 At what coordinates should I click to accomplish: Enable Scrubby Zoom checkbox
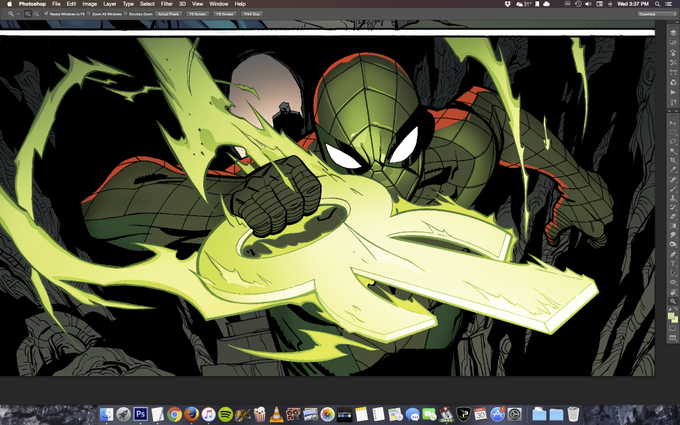[125, 13]
